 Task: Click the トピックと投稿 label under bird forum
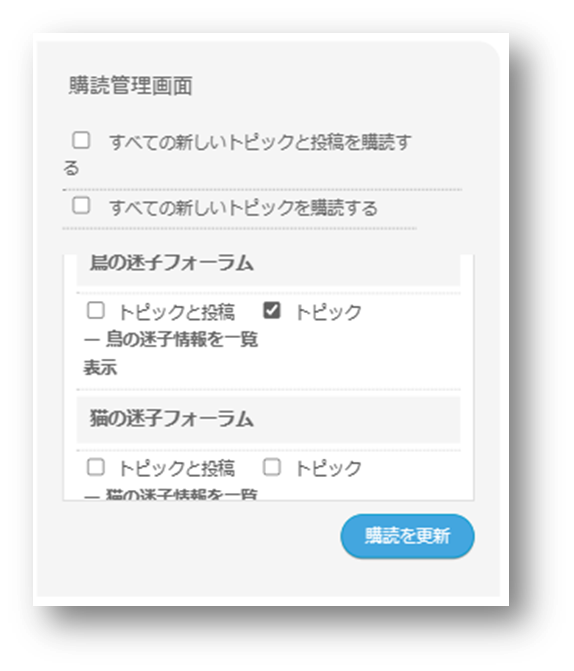[x=177, y=312]
